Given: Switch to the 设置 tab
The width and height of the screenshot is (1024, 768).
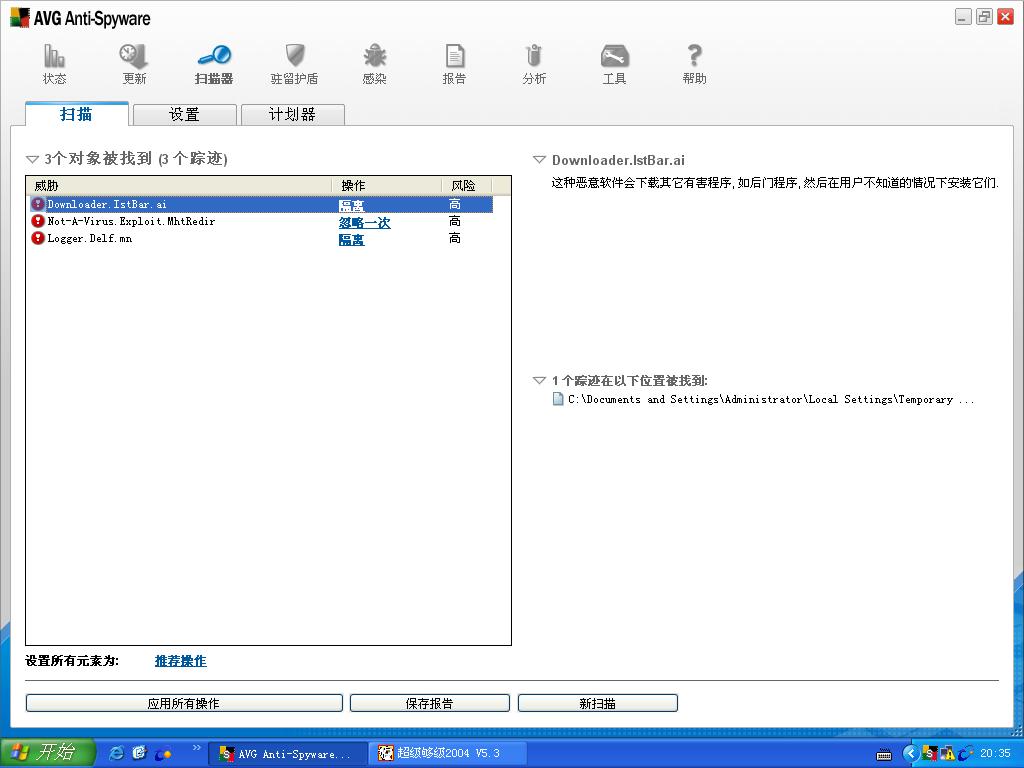Looking at the screenshot, I should click(185, 115).
